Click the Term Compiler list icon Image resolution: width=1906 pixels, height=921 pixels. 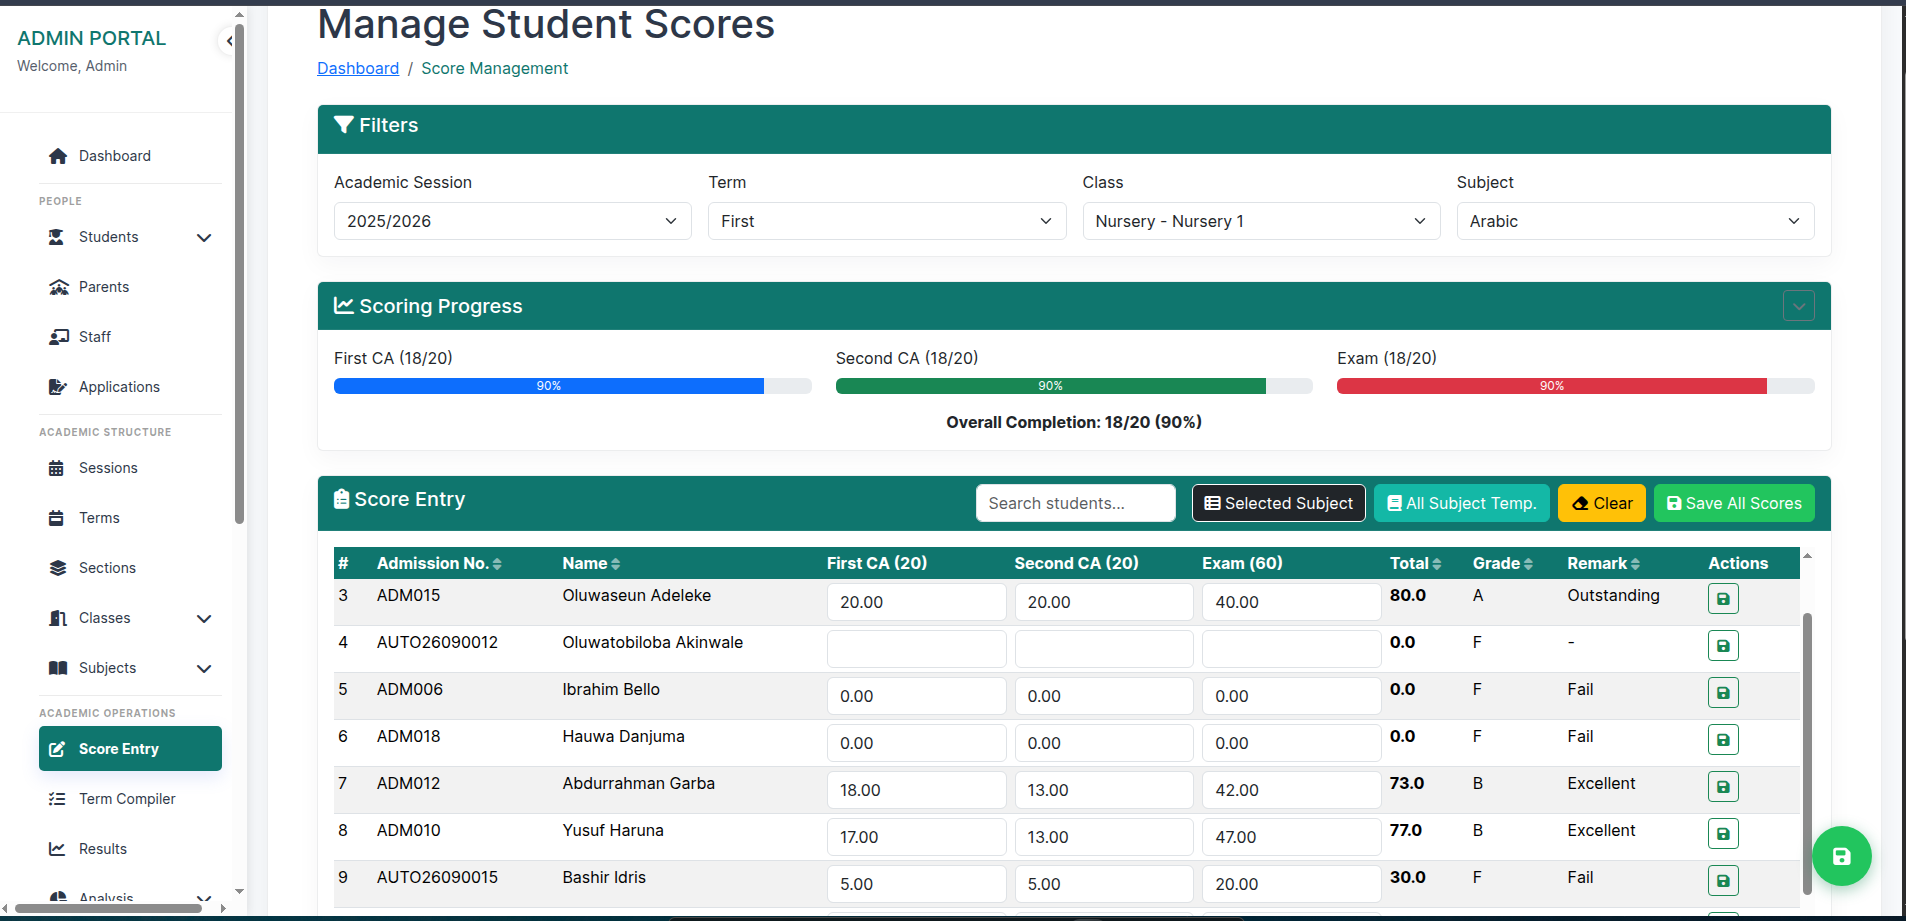(x=58, y=799)
